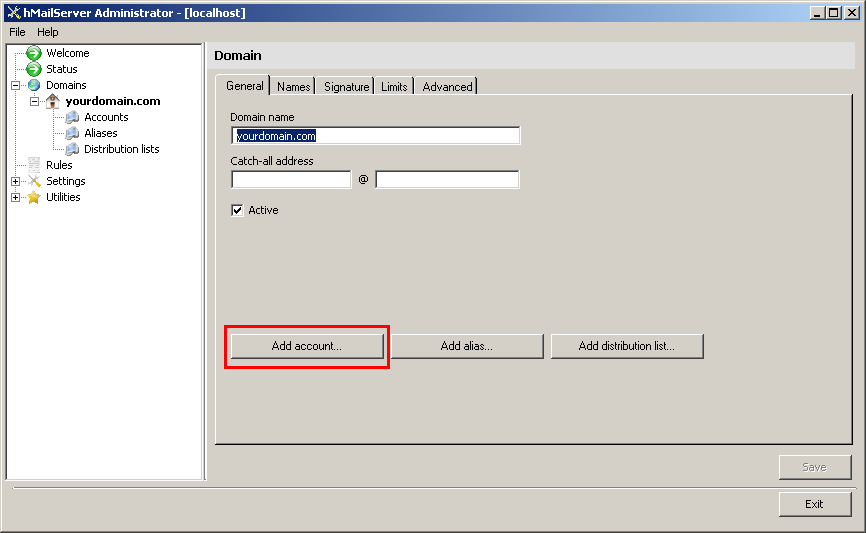Click the green arrow icon beside Status
This screenshot has width=866, height=533.
click(34, 69)
